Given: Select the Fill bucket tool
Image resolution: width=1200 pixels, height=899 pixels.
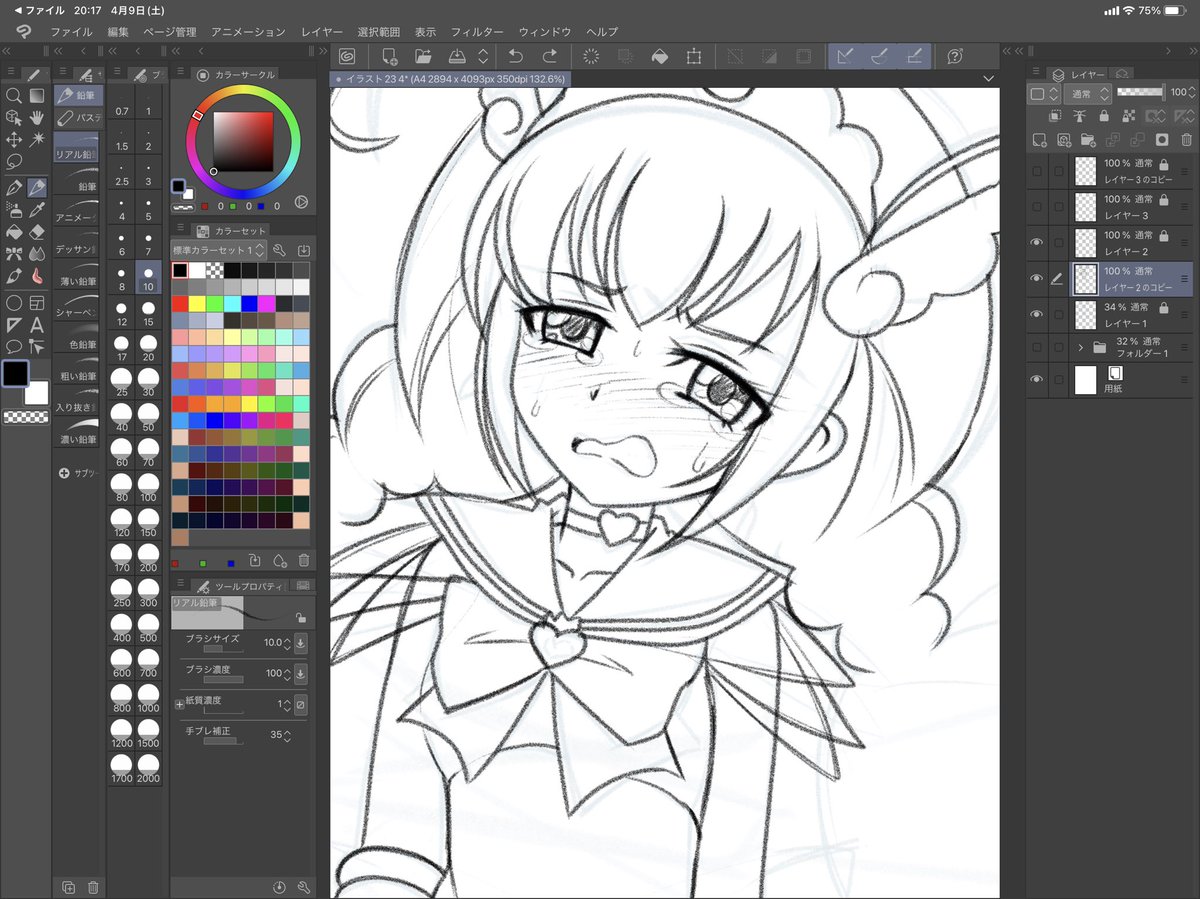Looking at the screenshot, I should pos(14,231).
